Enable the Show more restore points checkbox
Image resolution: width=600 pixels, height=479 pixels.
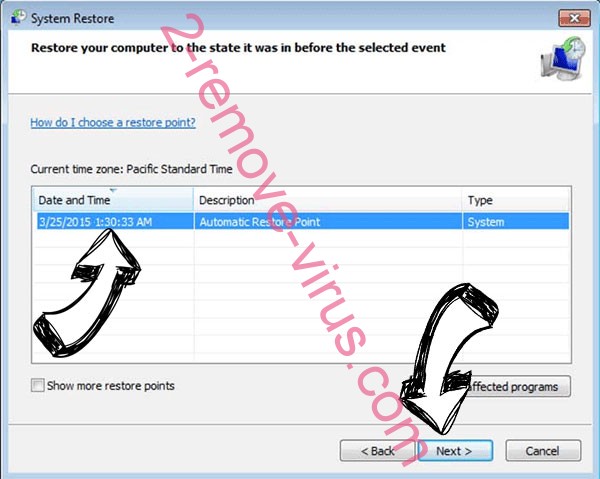click(38, 385)
